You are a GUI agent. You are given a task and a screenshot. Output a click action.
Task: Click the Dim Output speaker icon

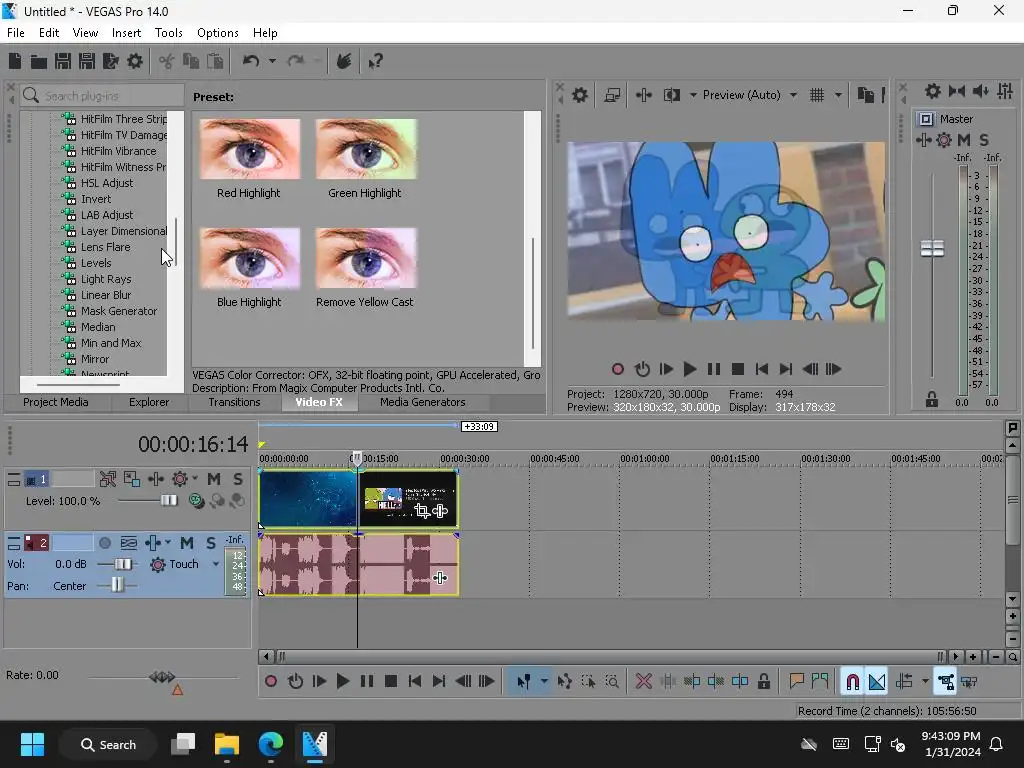pyautogui.click(x=980, y=91)
